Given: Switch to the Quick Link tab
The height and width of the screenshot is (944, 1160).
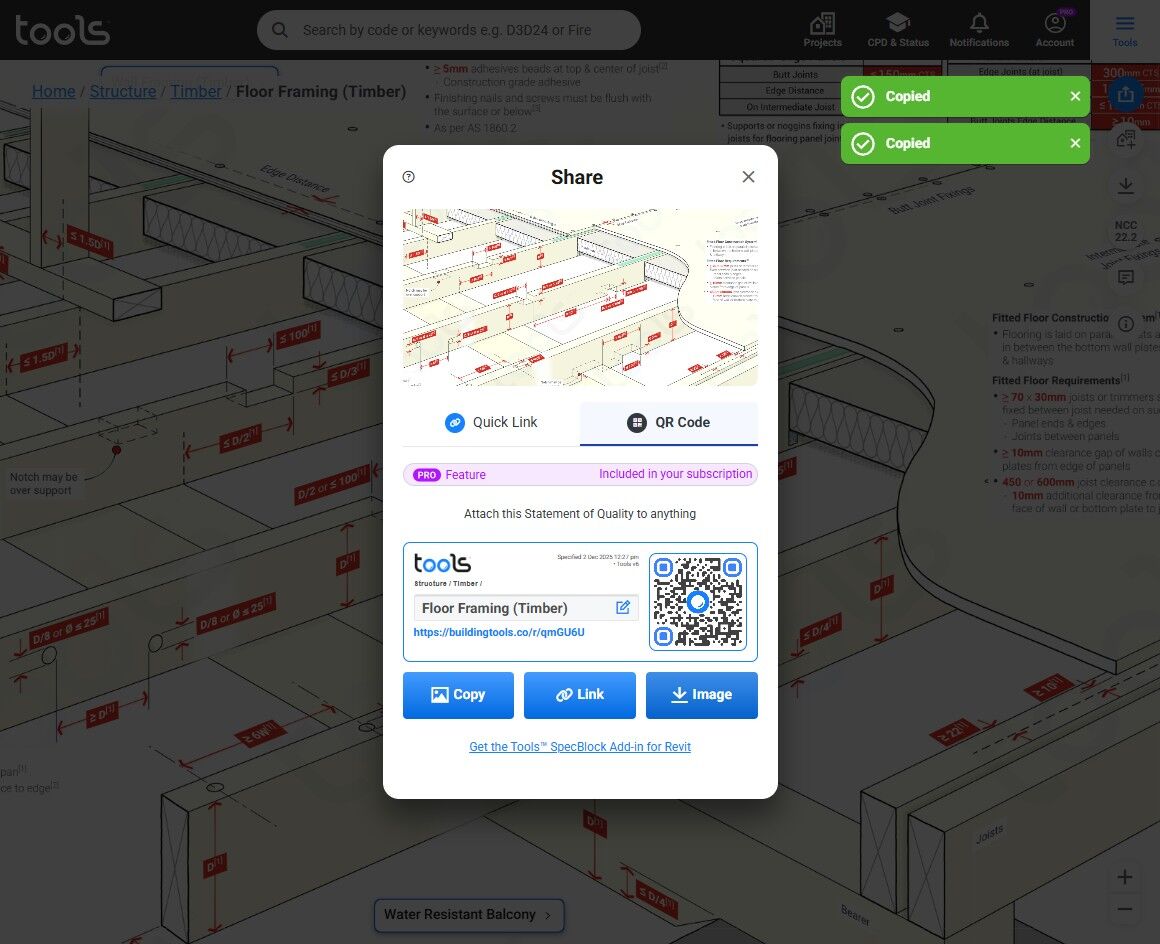Looking at the screenshot, I should tap(491, 422).
